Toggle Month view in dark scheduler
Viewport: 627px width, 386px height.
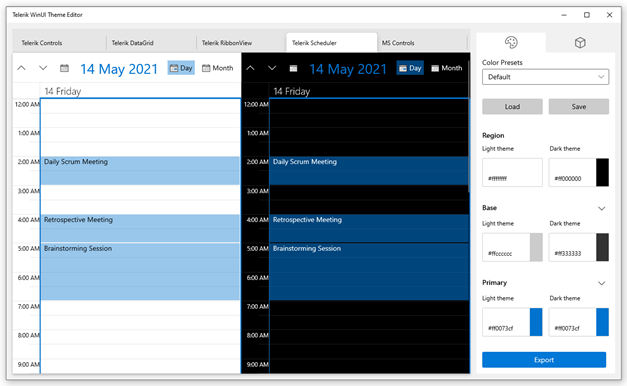[x=447, y=68]
